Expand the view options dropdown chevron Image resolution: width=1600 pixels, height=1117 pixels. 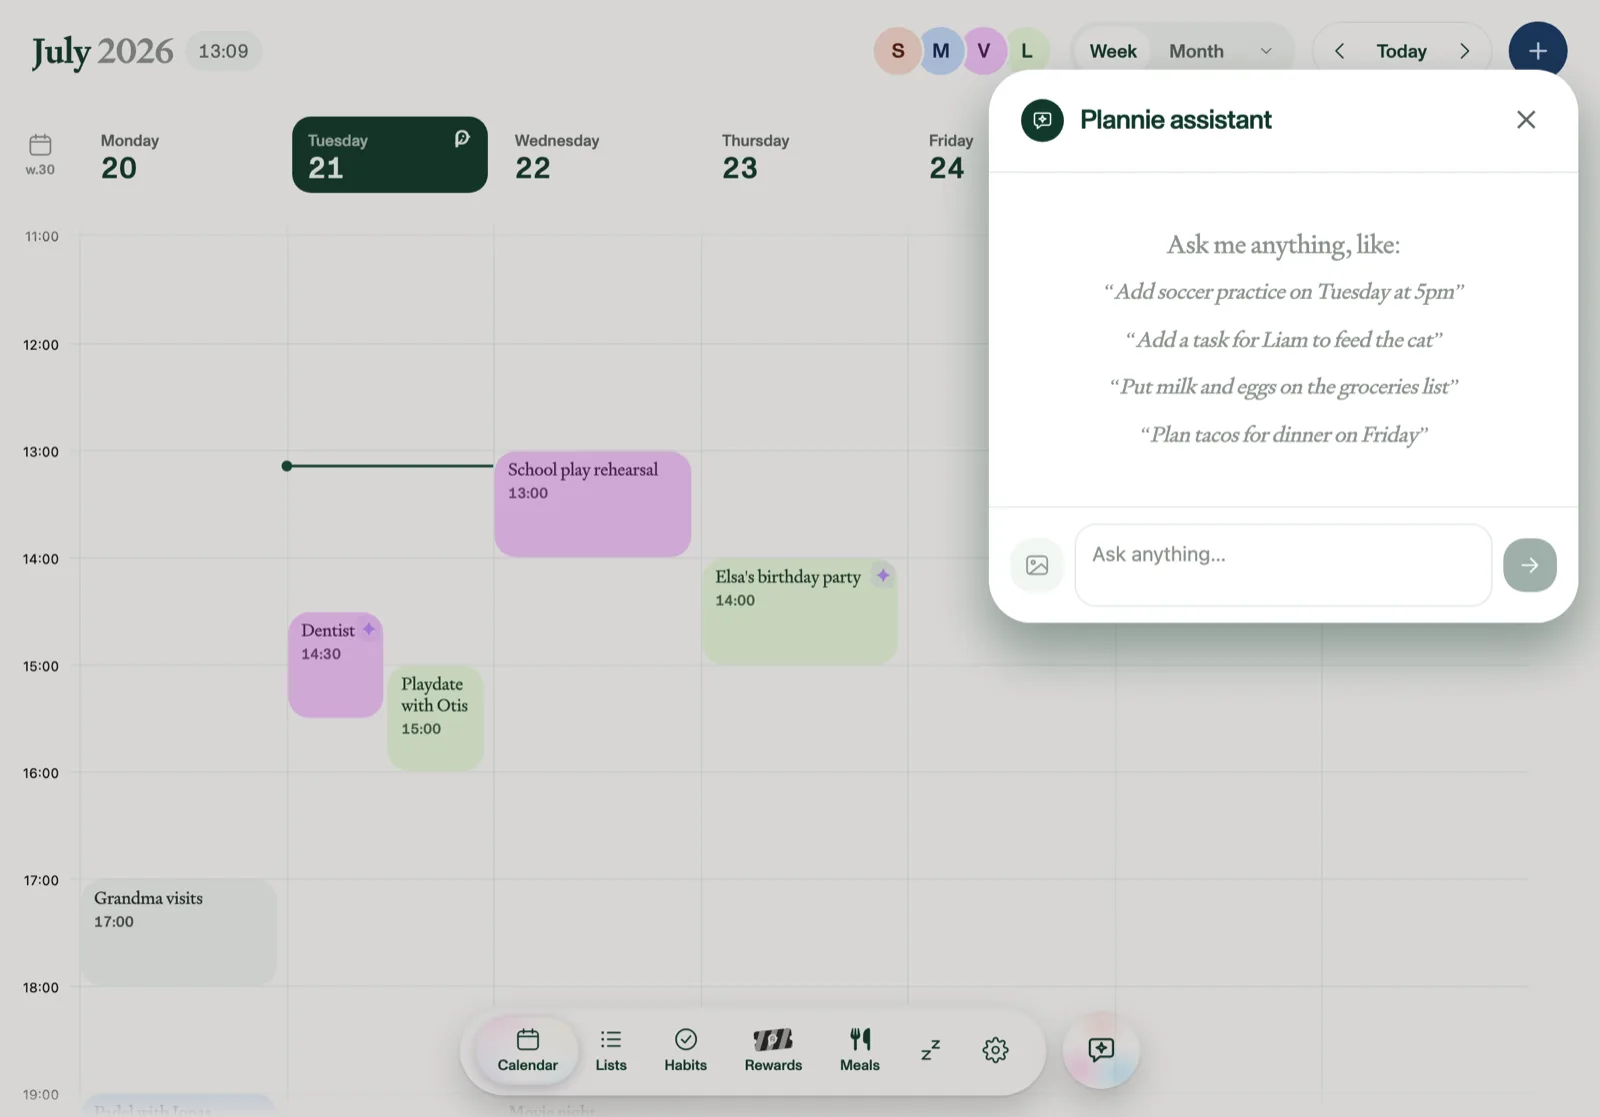click(x=1266, y=51)
